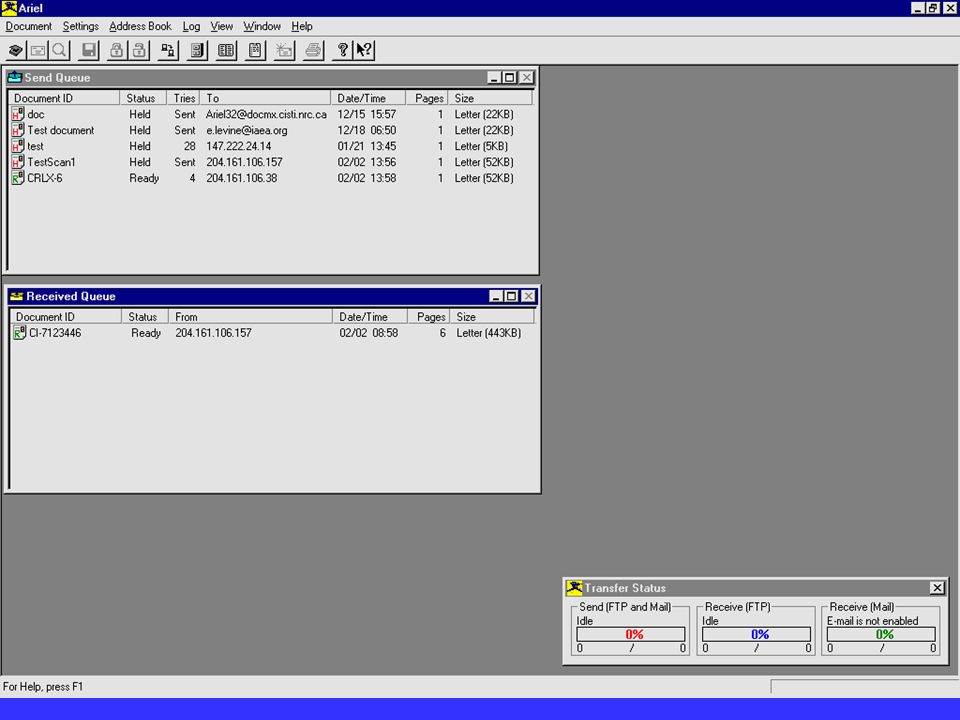Screen dimensions: 960x720
Task: Click the envelope send icon in toolbar
Action: click(x=38, y=50)
